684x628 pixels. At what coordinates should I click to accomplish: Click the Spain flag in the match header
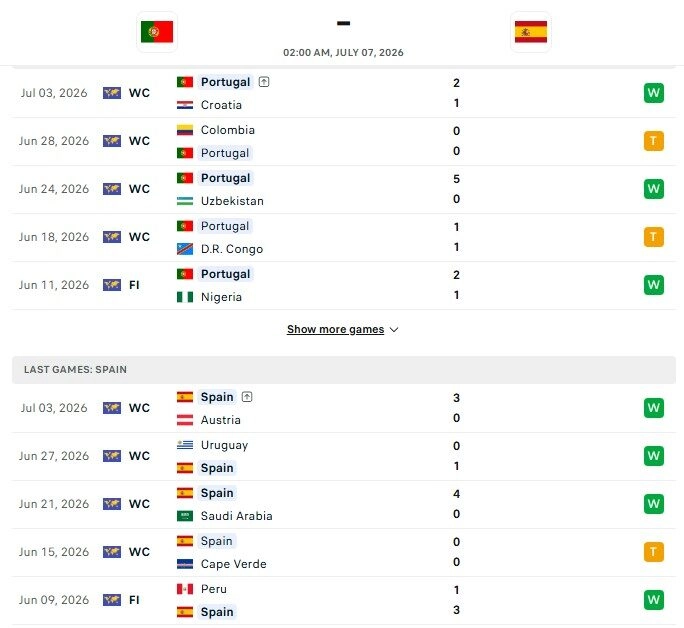click(x=531, y=32)
